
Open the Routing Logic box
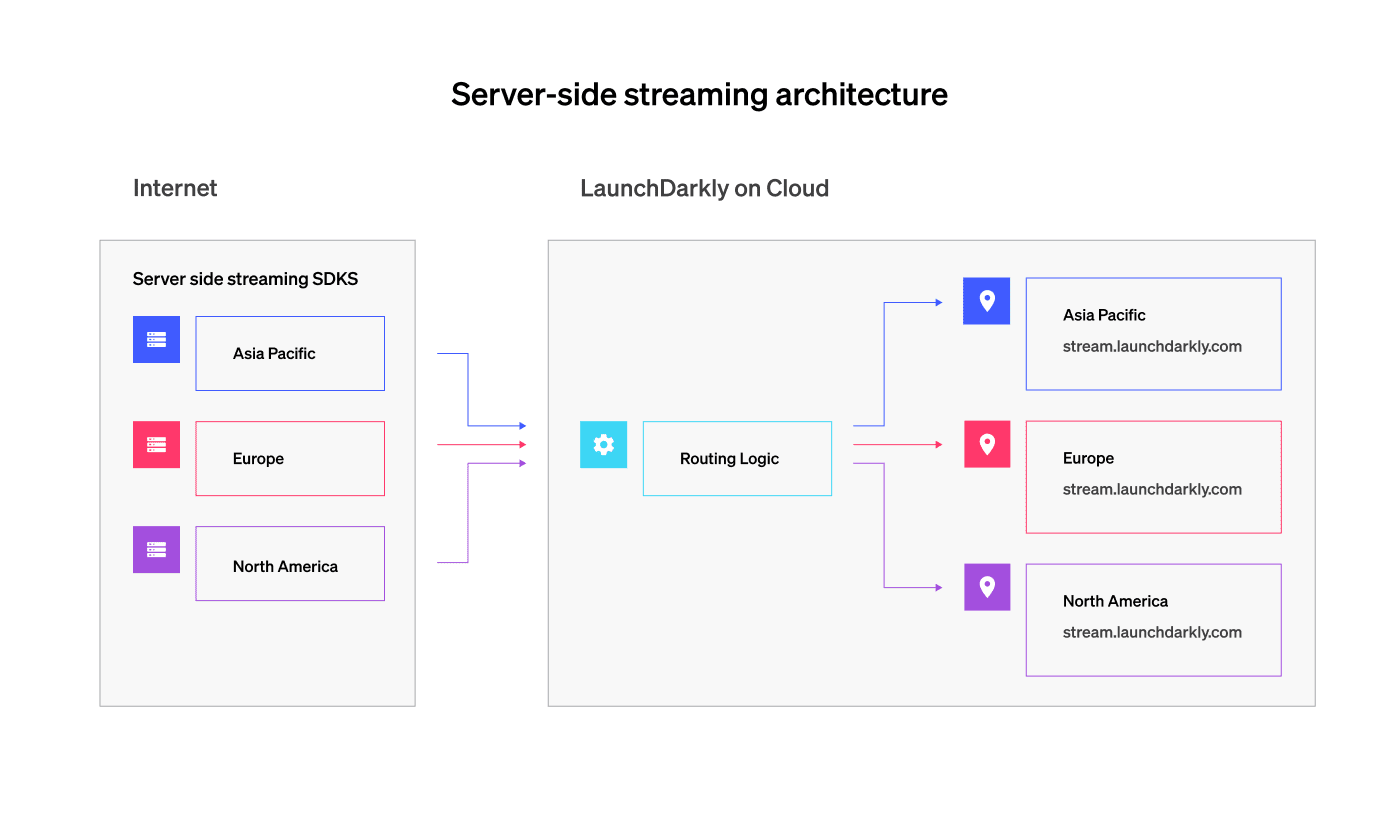737,458
